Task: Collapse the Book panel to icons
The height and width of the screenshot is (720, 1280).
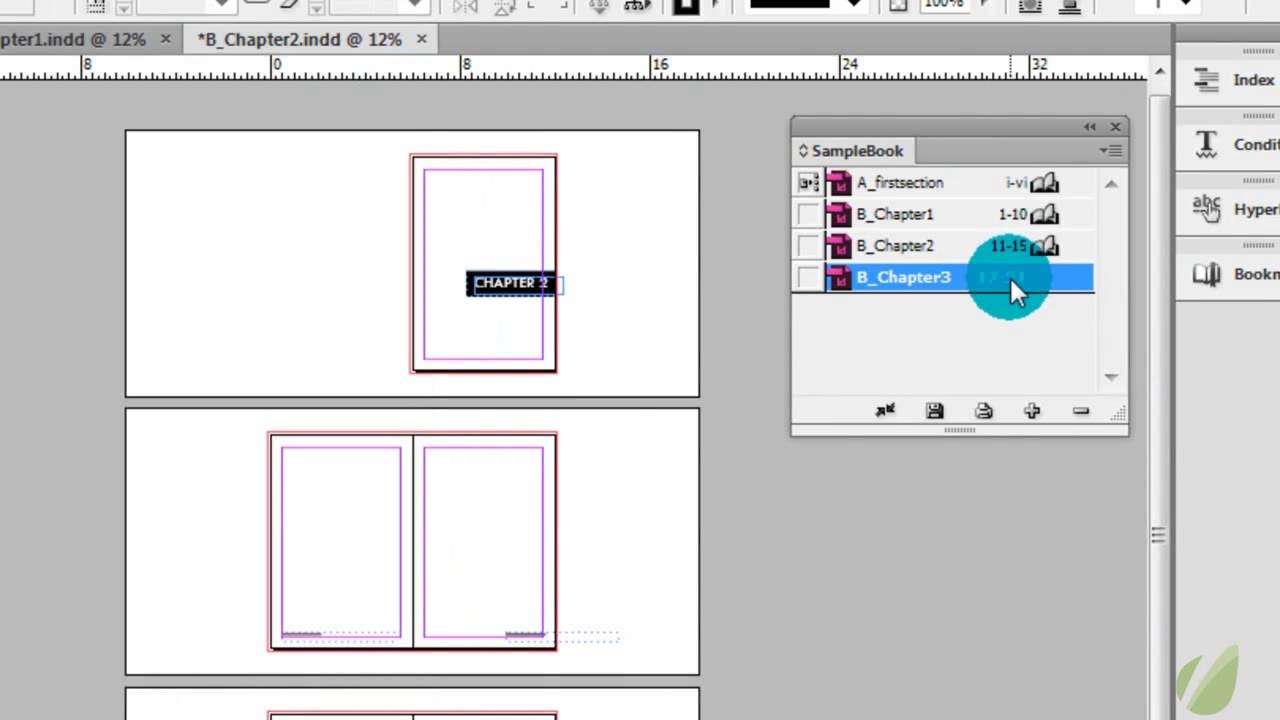Action: (1089, 127)
